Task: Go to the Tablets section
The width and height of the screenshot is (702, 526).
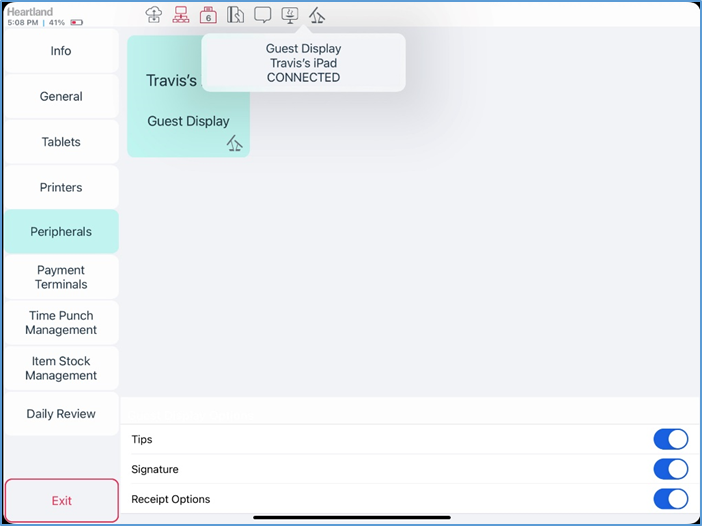Action: click(x=61, y=142)
